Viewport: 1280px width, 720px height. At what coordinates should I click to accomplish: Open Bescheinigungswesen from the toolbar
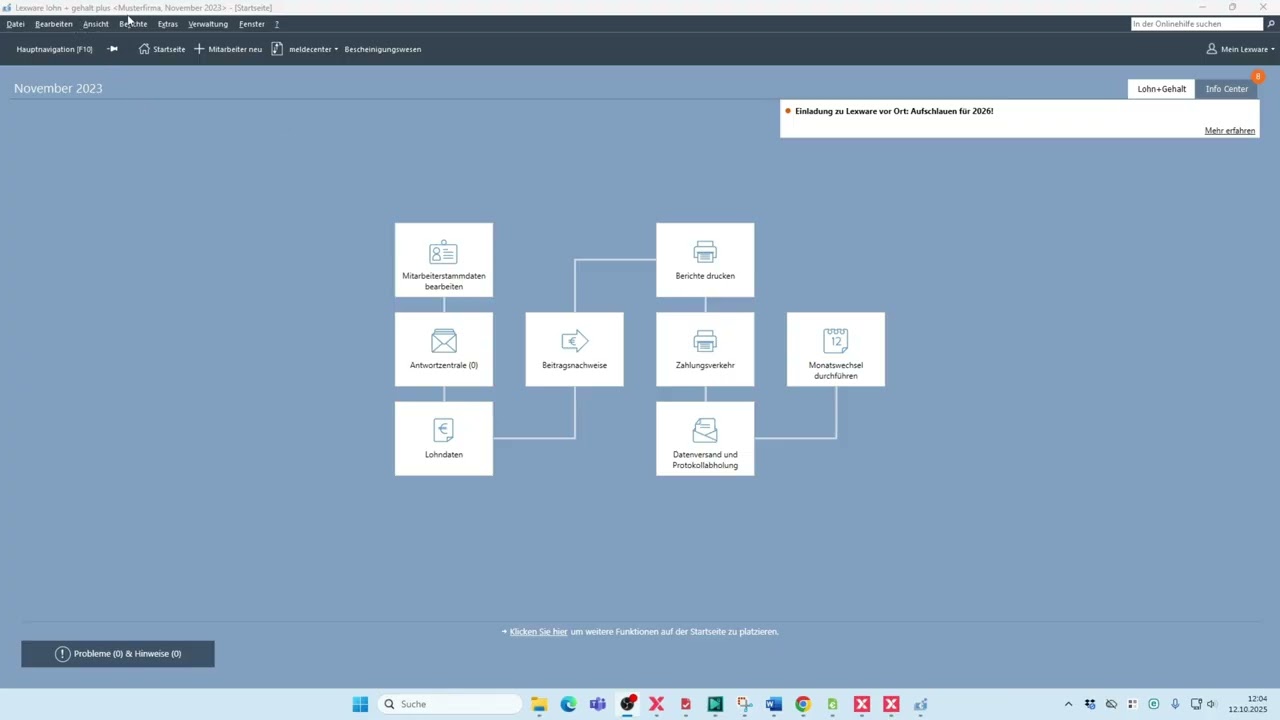(x=383, y=49)
